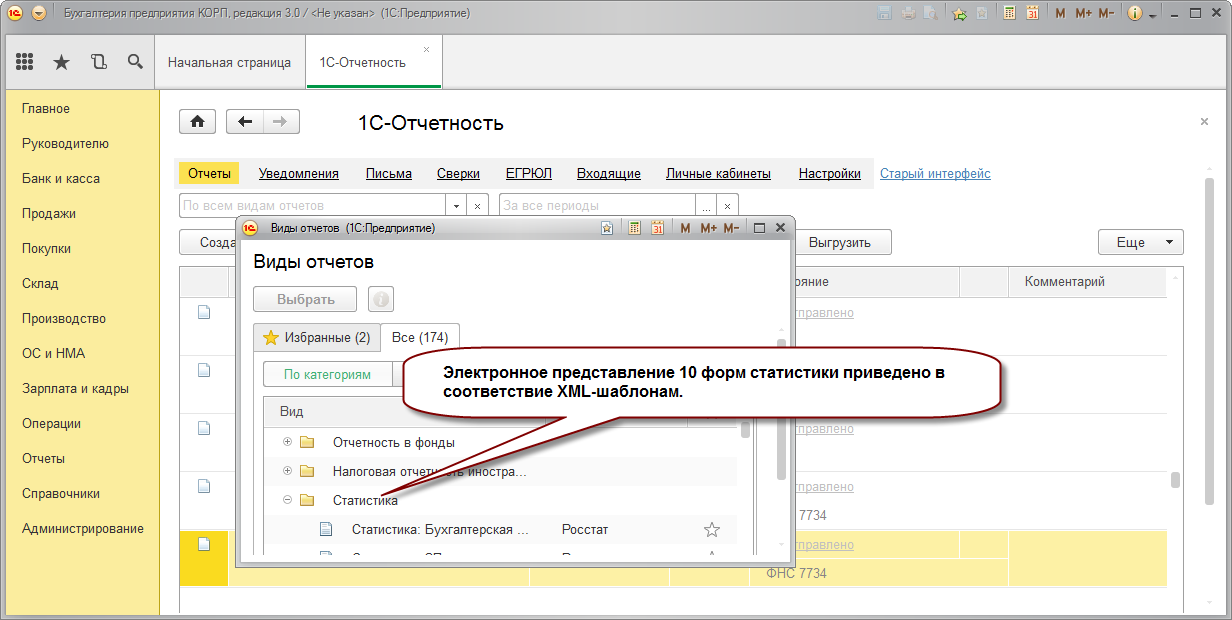
Task: Click the За все периоды input field
Action: pos(597,205)
